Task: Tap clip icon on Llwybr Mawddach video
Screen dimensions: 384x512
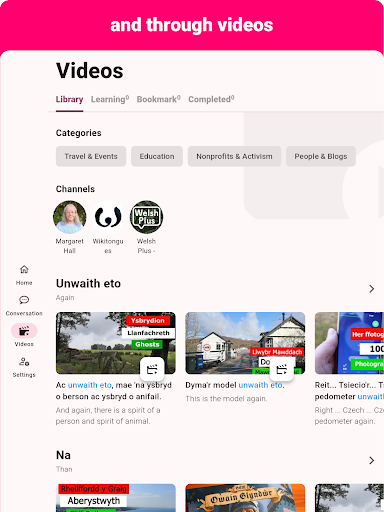Action: pyautogui.click(x=281, y=369)
